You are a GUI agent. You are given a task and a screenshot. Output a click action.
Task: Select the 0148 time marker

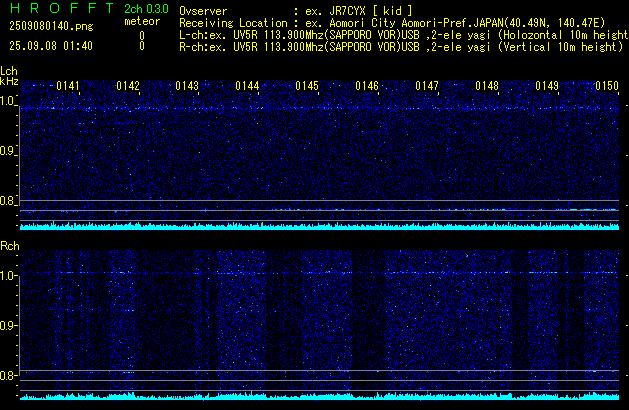tap(487, 86)
